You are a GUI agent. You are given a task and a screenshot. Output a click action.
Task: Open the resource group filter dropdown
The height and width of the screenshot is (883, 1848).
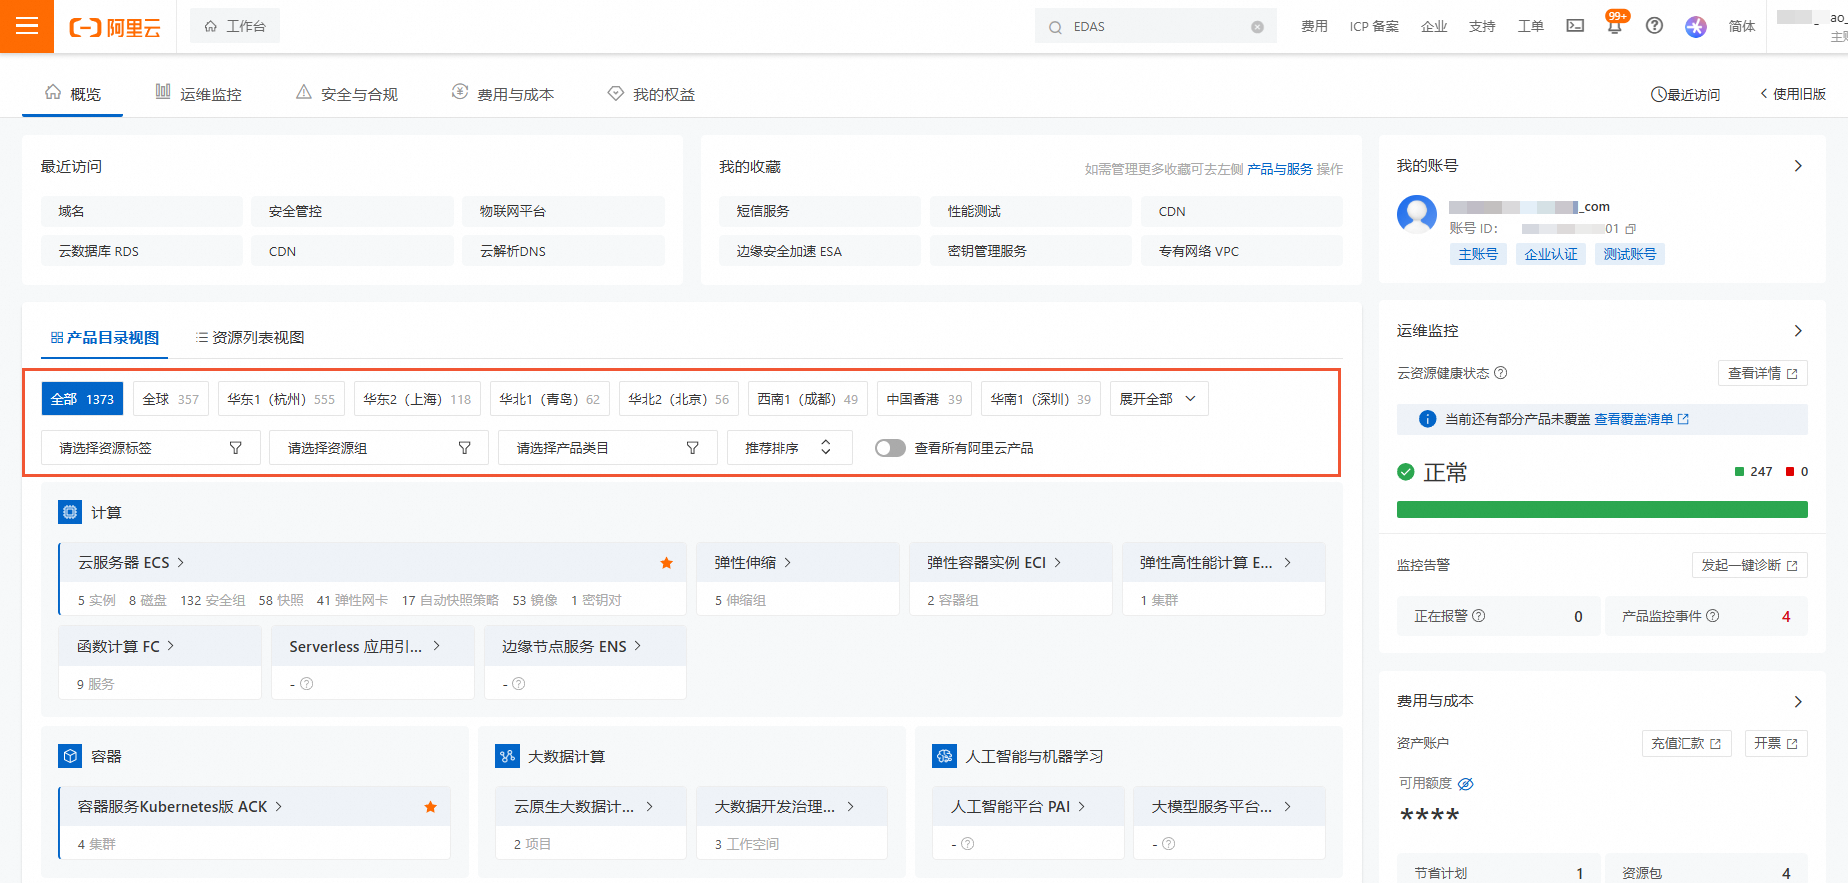(x=379, y=448)
